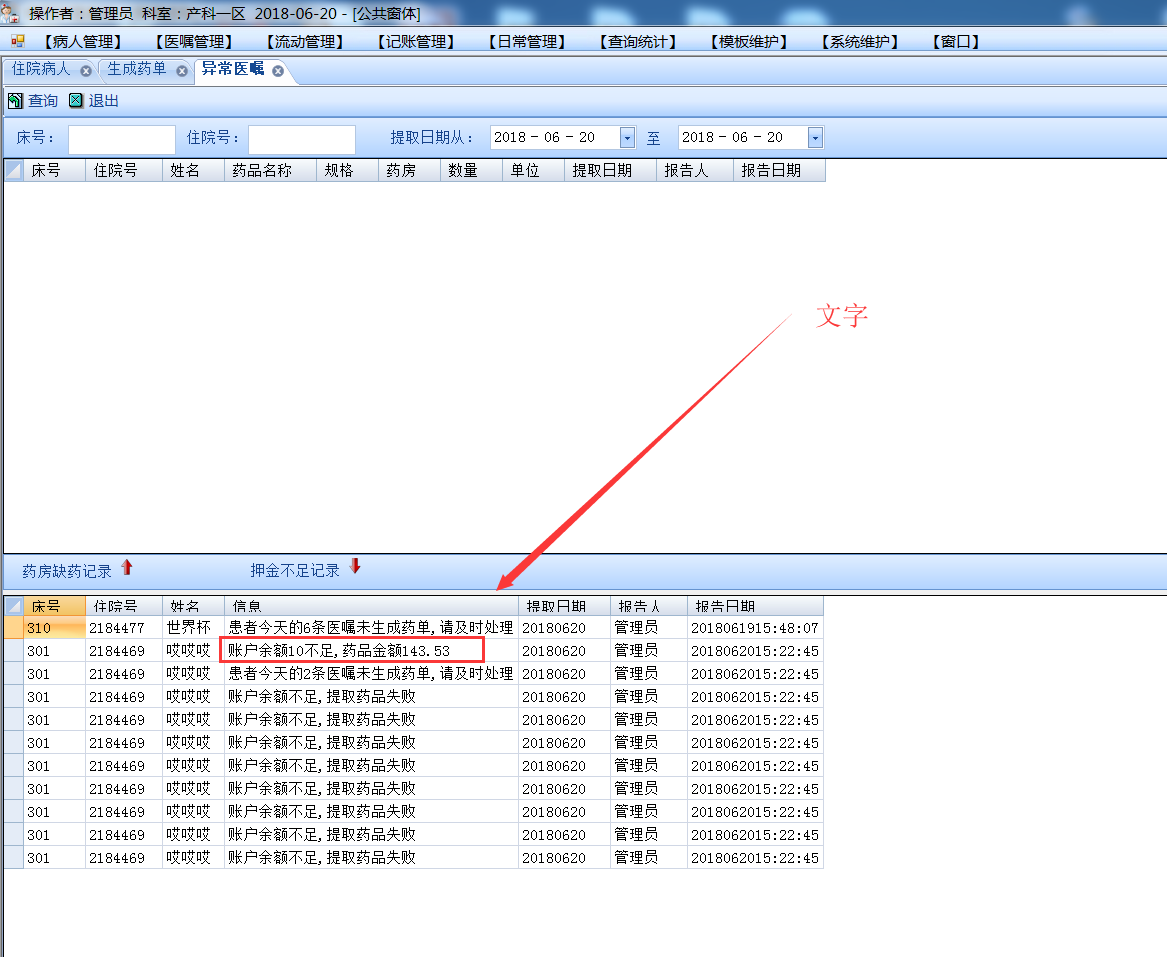This screenshot has height=957, width=1167.
Task: Open the start date dropdown
Action: coord(627,138)
